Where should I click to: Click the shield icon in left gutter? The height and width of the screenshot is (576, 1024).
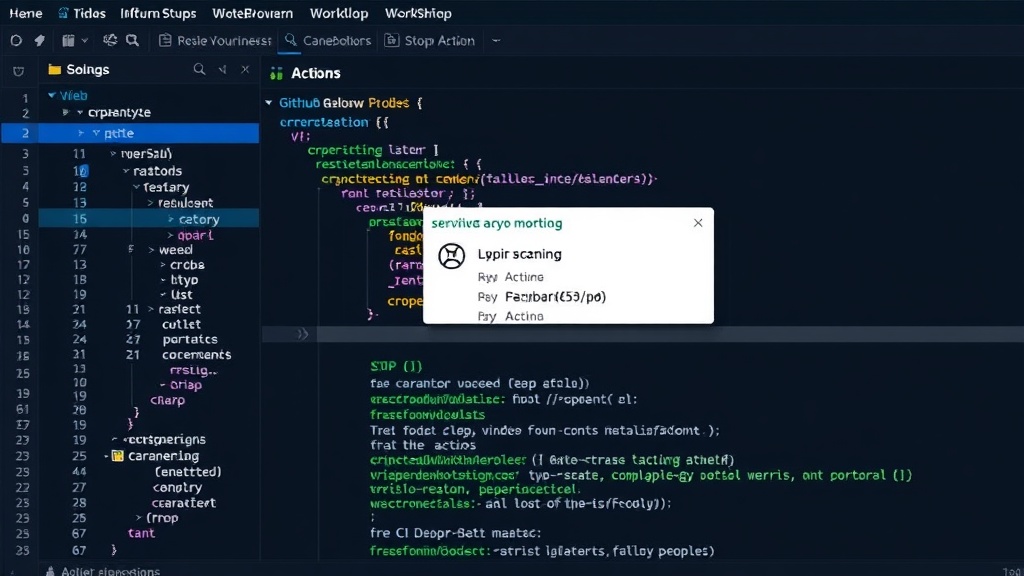tap(19, 71)
